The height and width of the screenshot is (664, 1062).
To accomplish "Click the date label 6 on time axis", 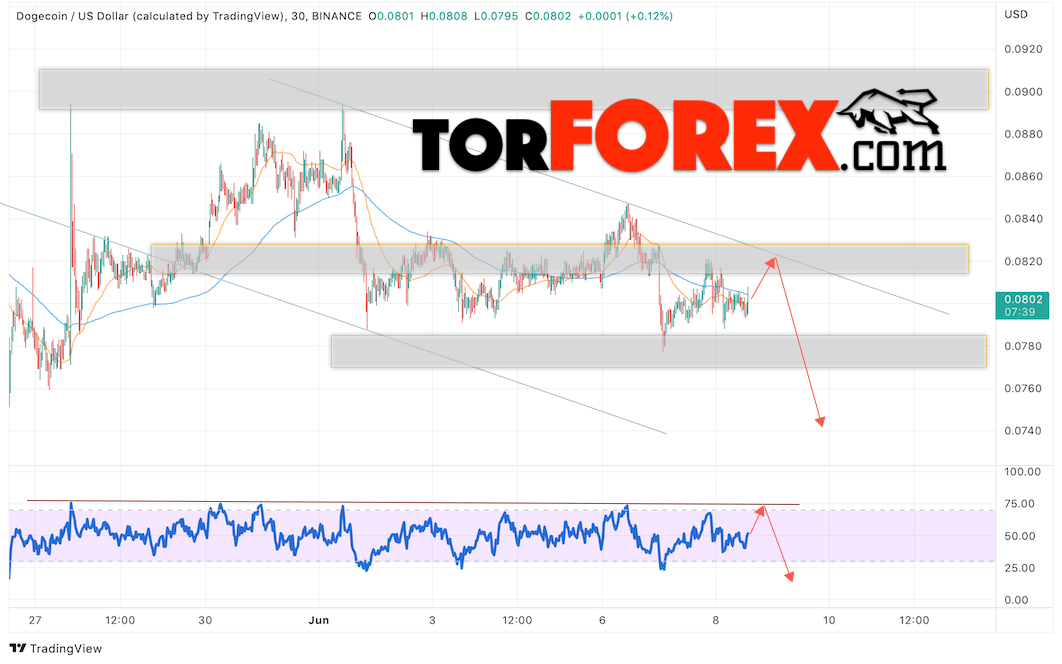I will tap(602, 620).
